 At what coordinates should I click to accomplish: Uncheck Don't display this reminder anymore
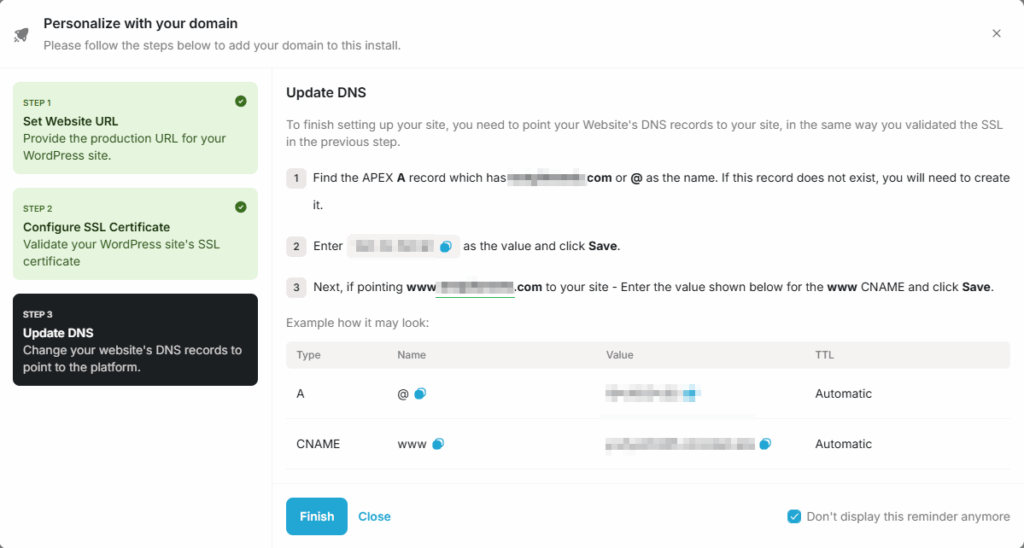coord(794,517)
